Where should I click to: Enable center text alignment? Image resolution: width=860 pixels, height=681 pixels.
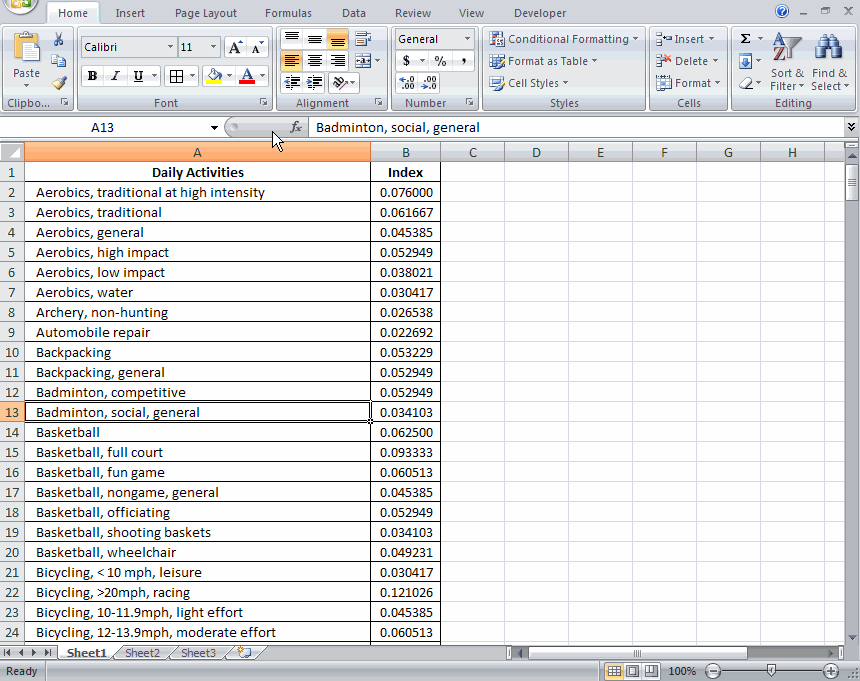[314, 61]
